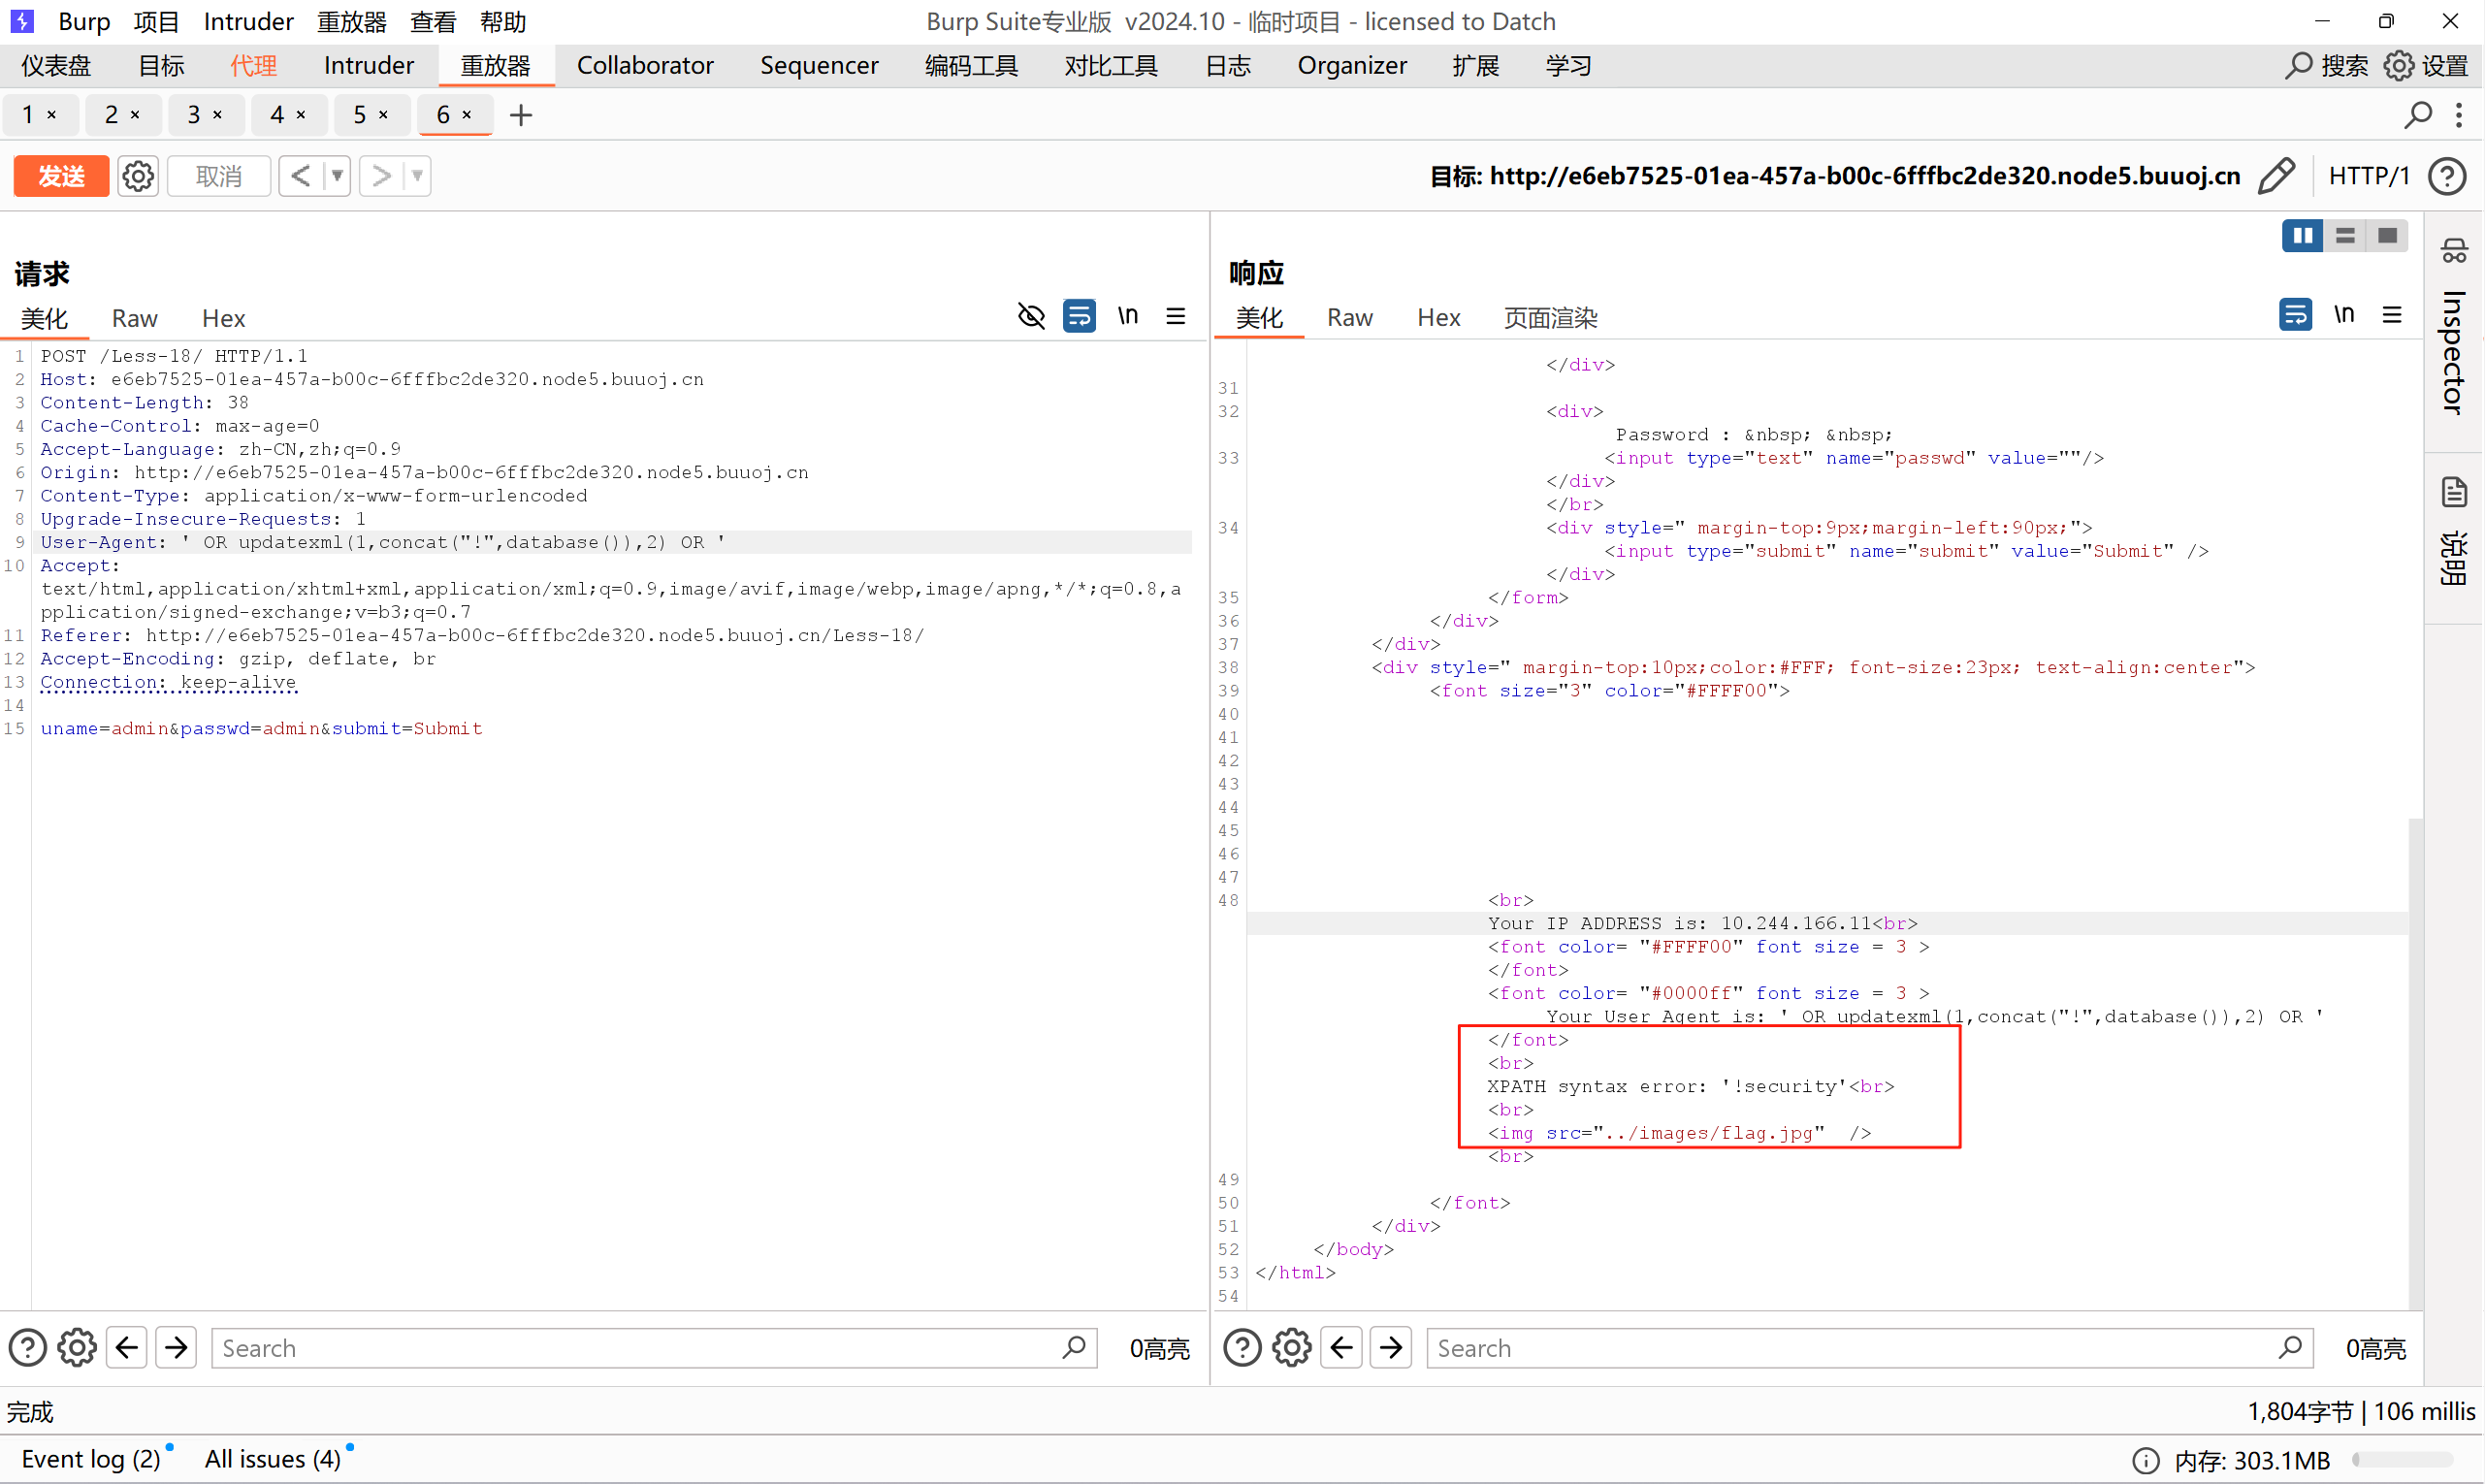Open the Repeater three-dot options menu
Screen dimensions: 2485x1484
[x=2458, y=115]
